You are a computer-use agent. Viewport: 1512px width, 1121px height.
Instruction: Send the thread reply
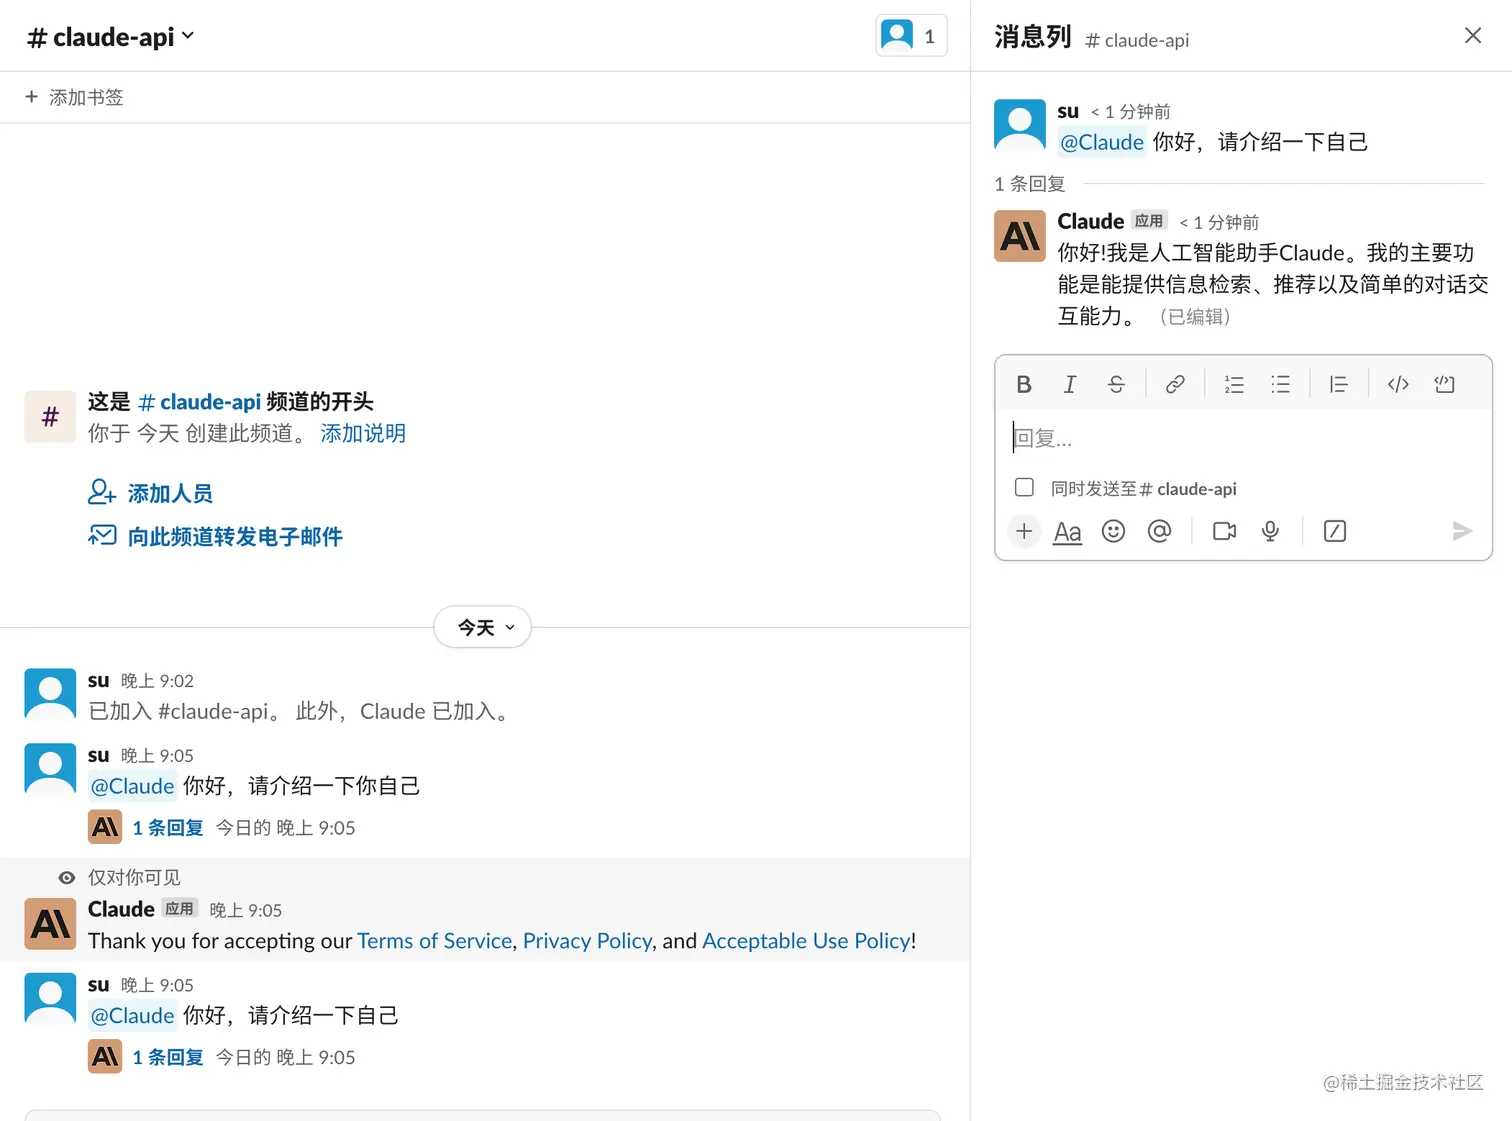[x=1462, y=531]
